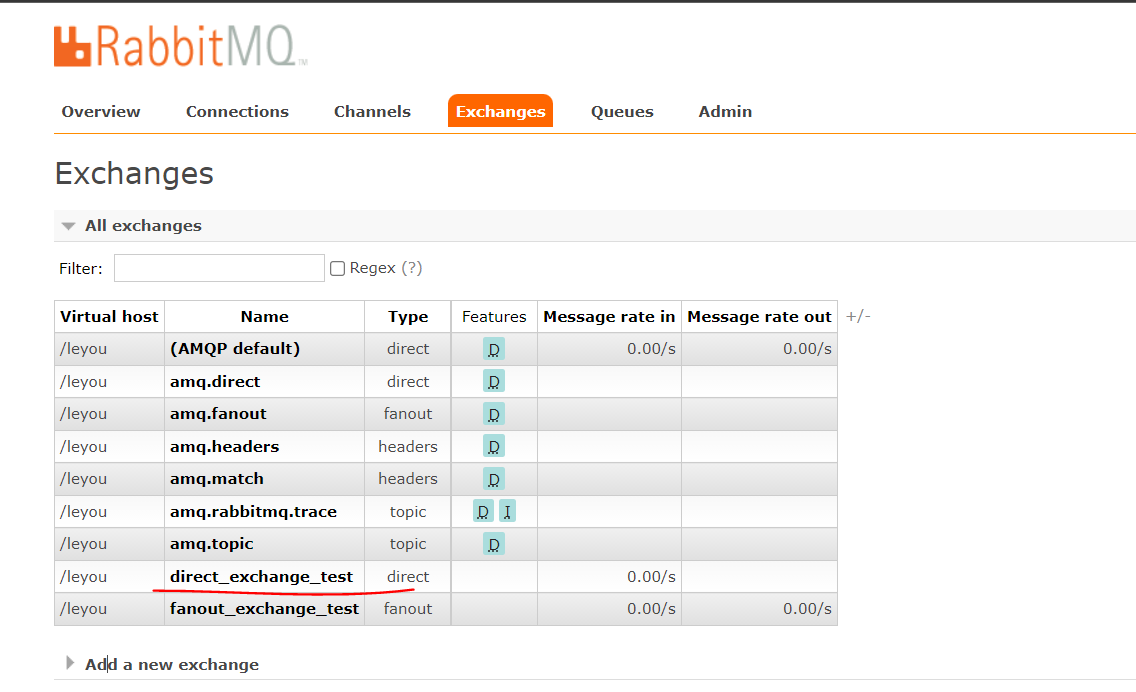Open the amq.topic exchange

(212, 544)
